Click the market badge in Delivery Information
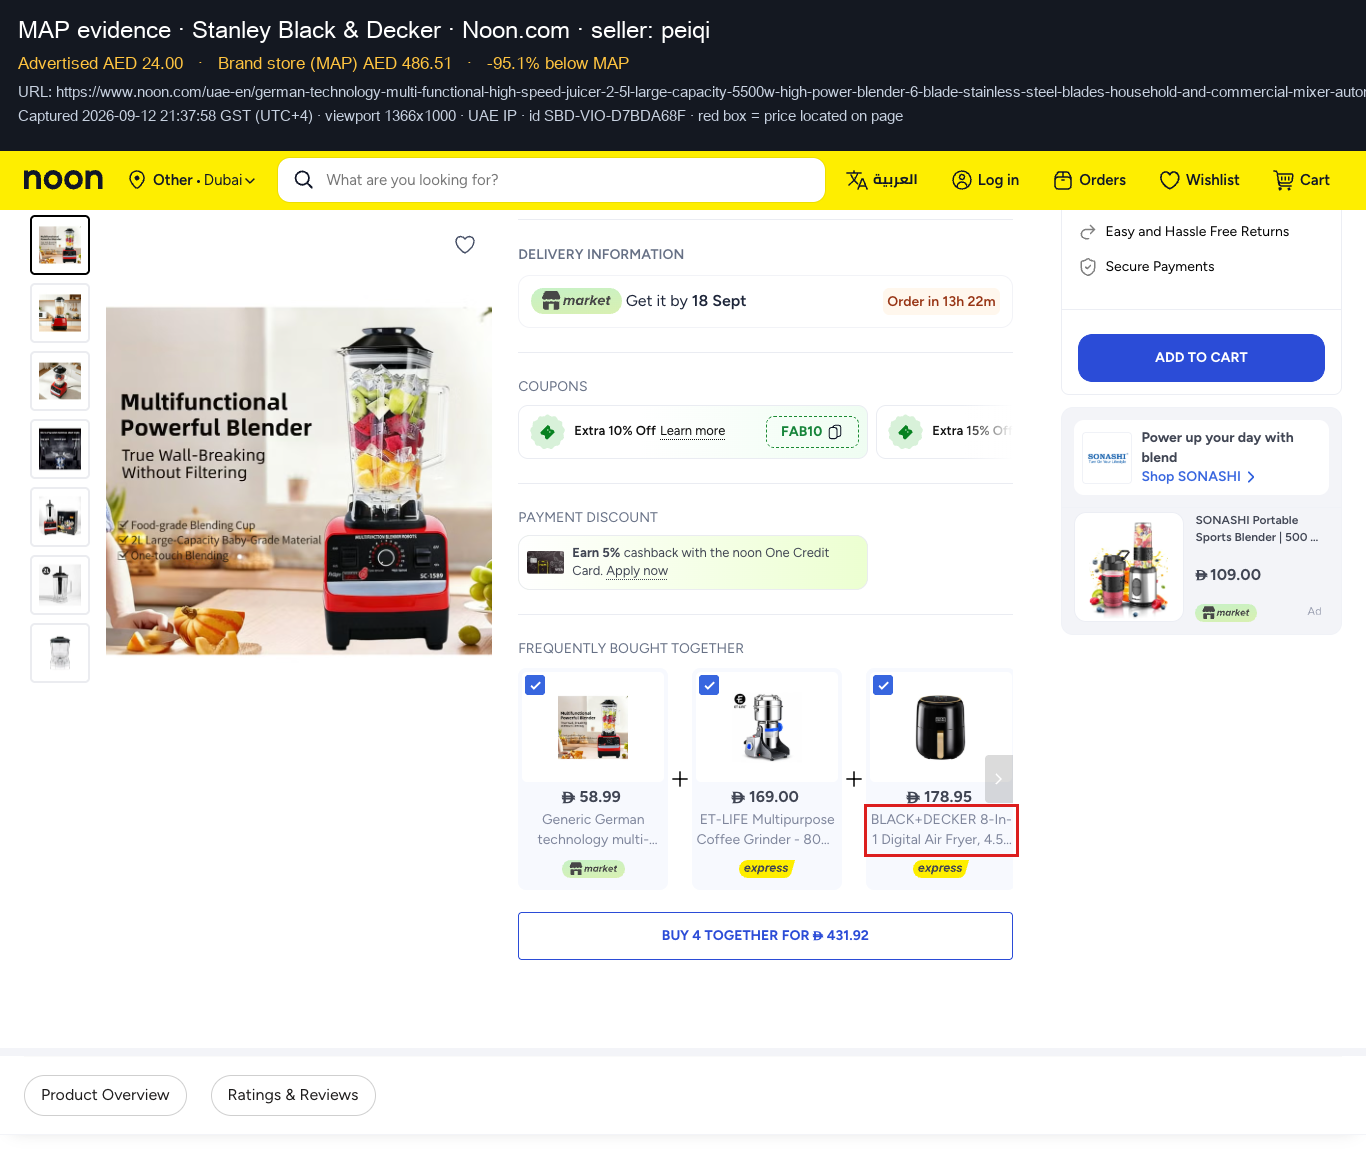This screenshot has width=1366, height=1150. click(576, 301)
